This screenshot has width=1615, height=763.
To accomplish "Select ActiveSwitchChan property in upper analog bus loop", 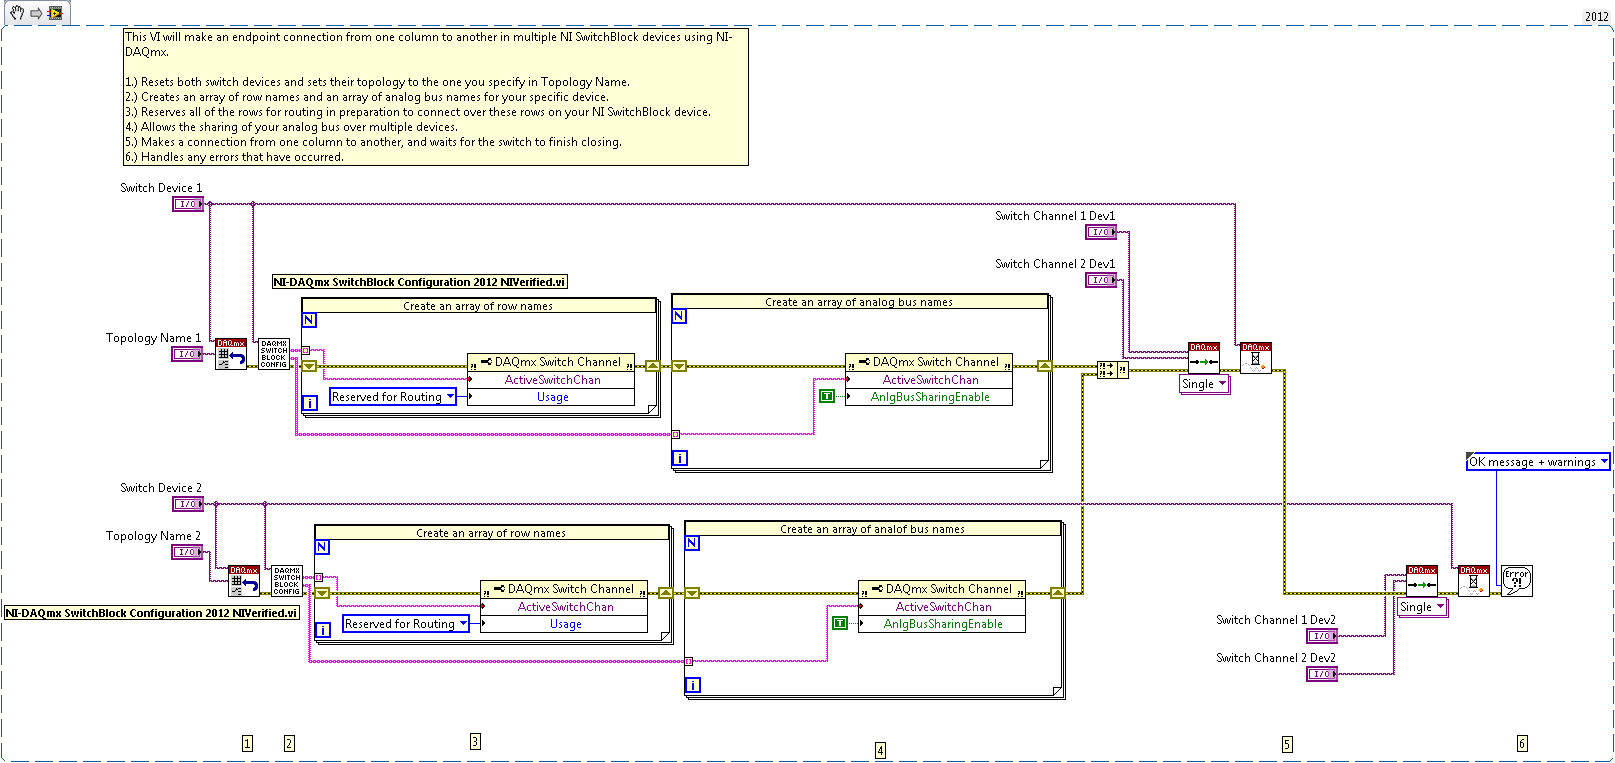I will (930, 380).
